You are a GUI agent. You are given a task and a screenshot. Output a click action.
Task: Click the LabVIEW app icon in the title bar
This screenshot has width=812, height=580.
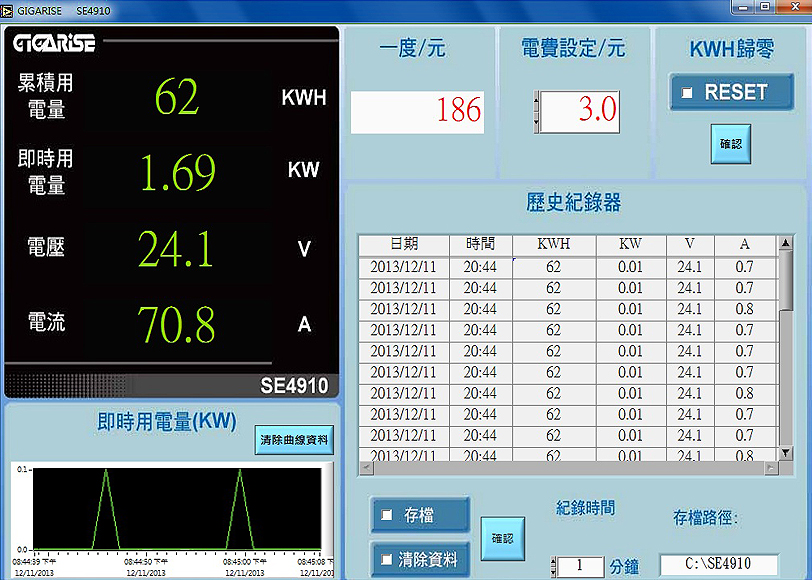(x=6, y=11)
